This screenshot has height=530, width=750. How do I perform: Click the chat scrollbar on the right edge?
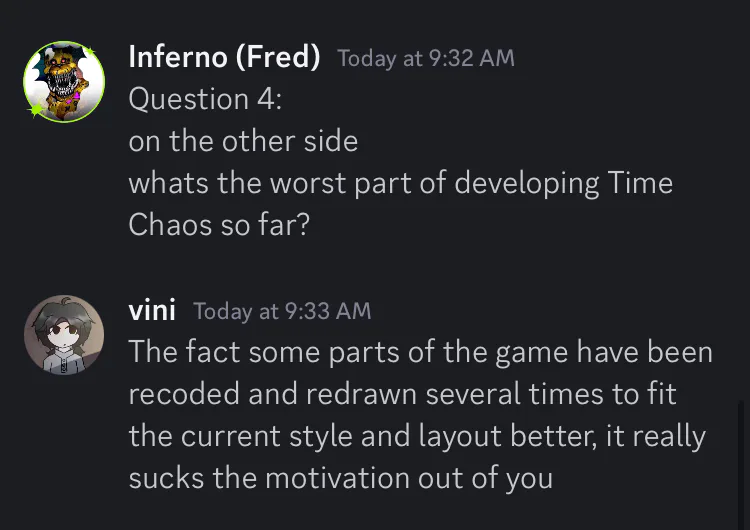740,464
